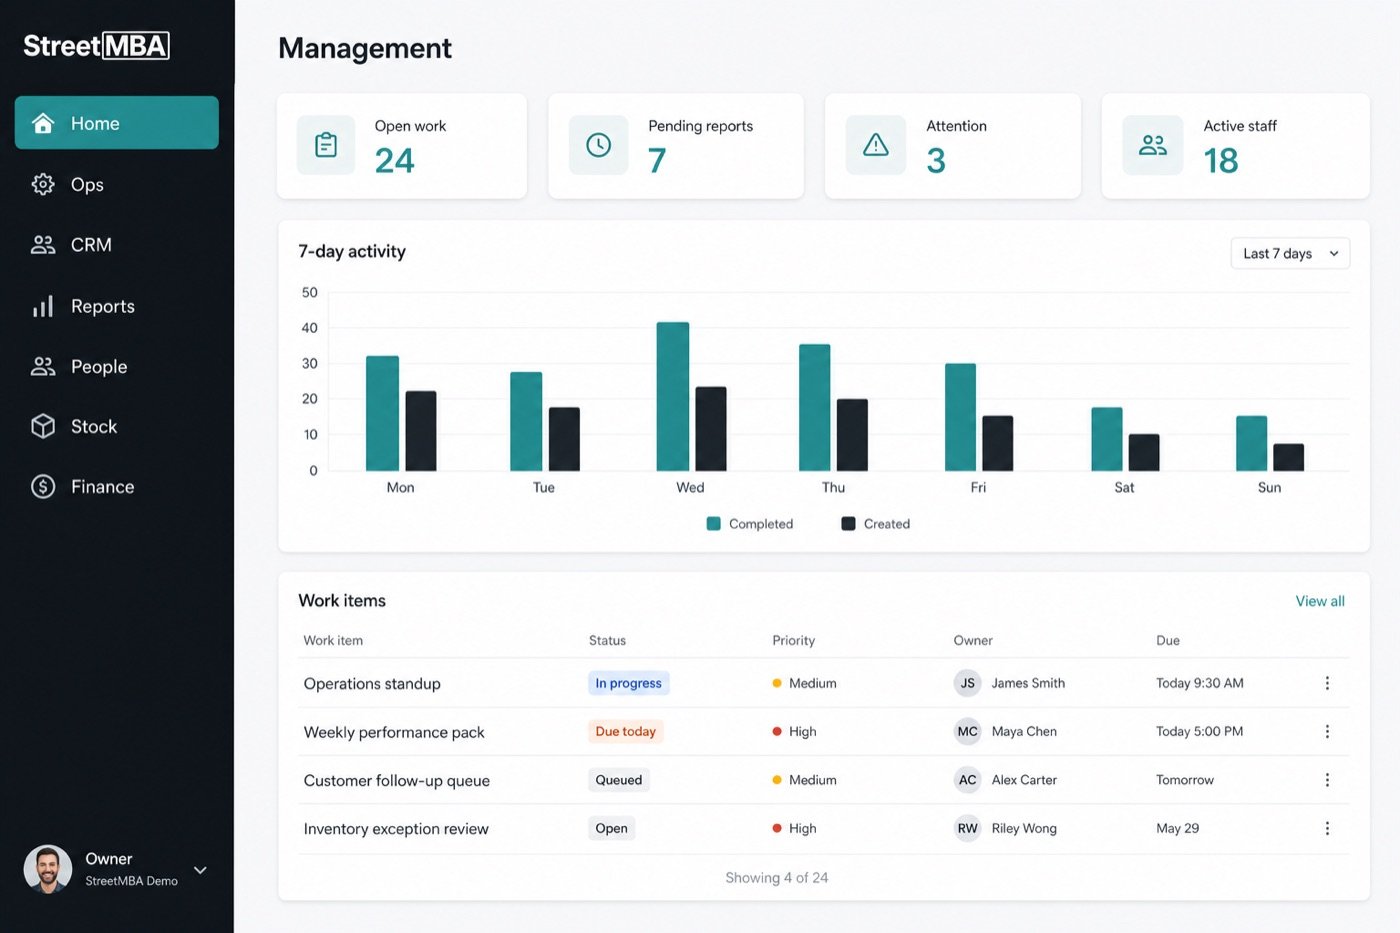Click the Open work clipboard icon
Screen dimensions: 1400x933
click(x=326, y=145)
